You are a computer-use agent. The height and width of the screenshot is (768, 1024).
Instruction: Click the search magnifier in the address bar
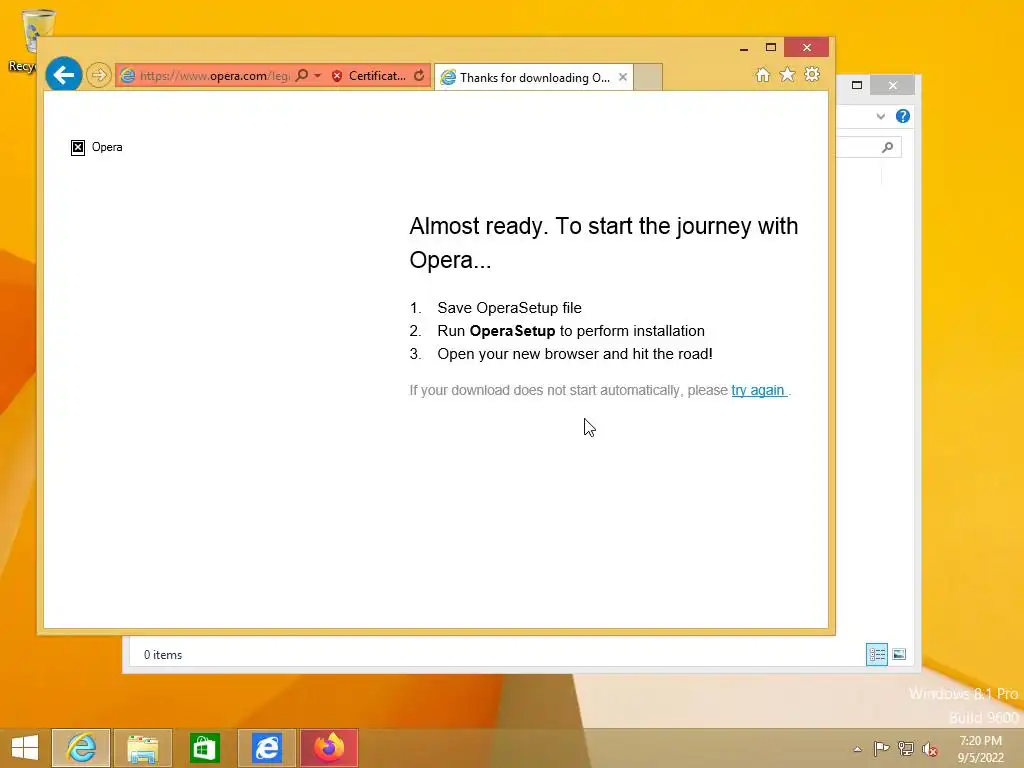[x=302, y=76]
